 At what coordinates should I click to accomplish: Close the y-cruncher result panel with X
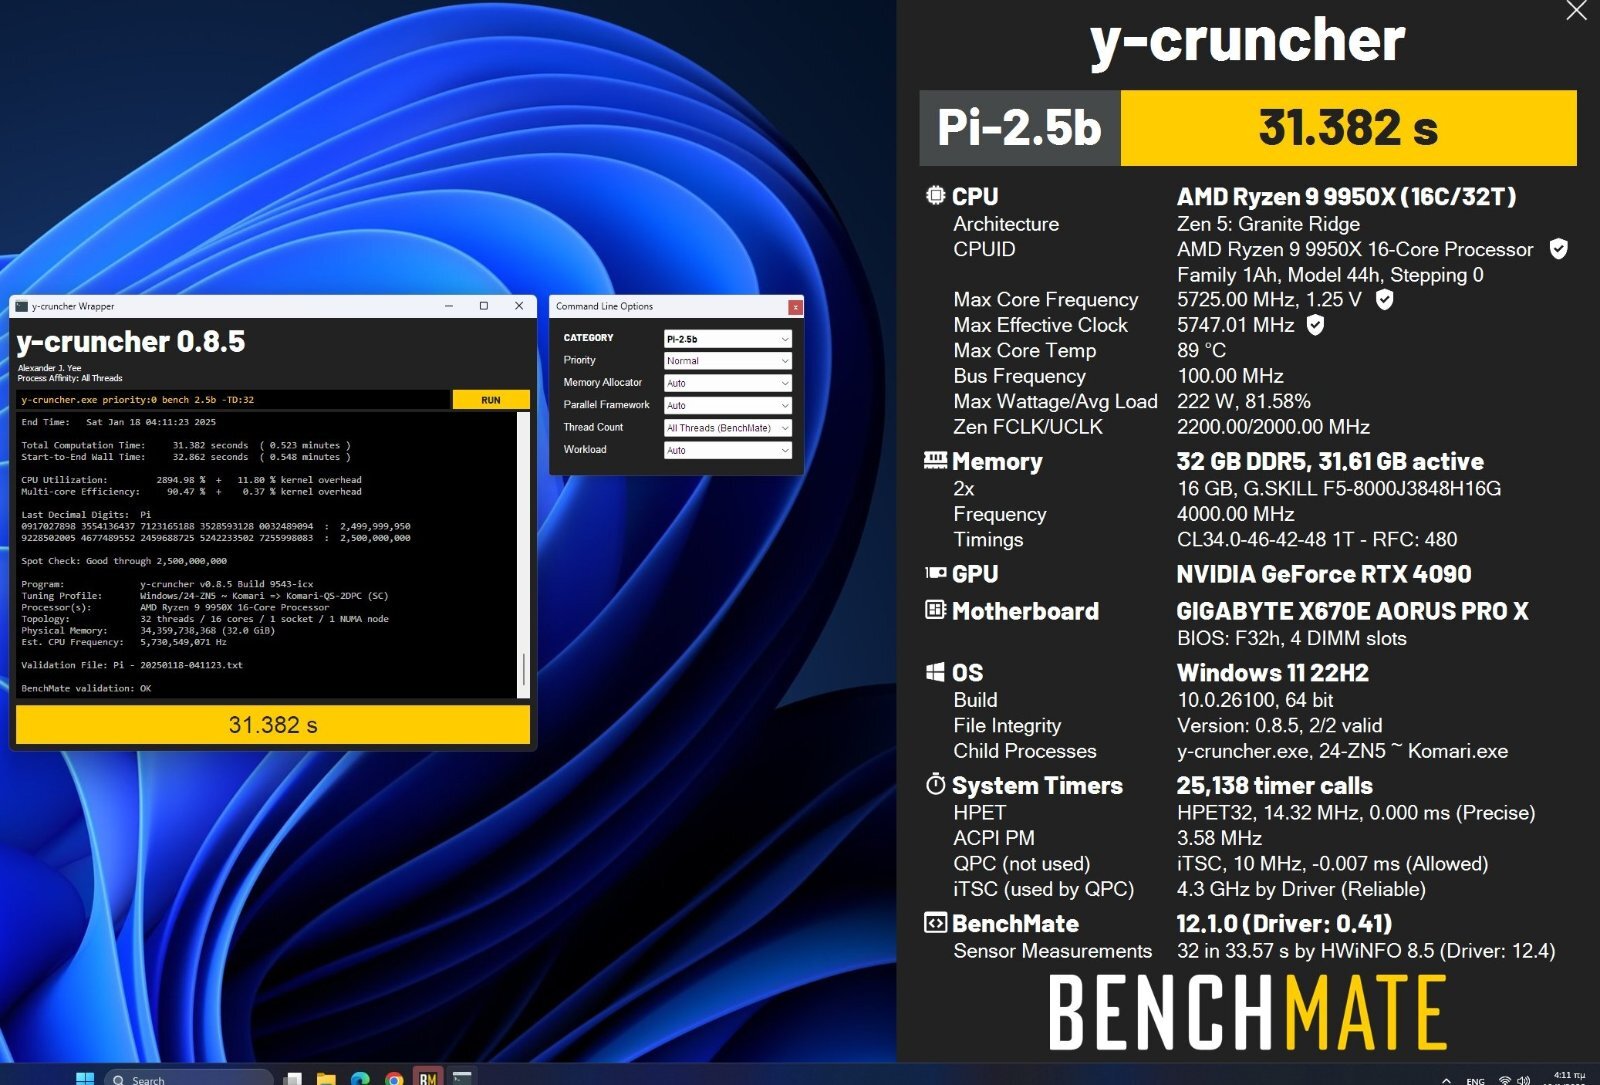point(1576,11)
